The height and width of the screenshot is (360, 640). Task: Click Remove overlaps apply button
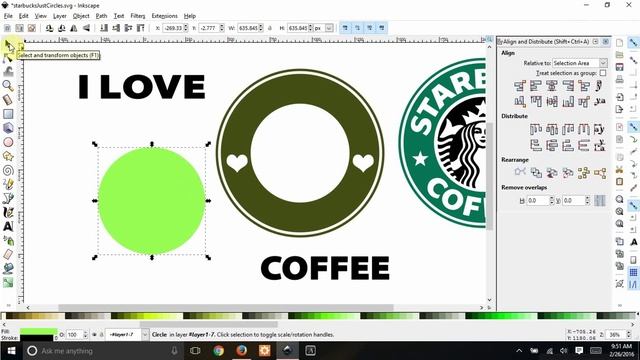(600, 200)
